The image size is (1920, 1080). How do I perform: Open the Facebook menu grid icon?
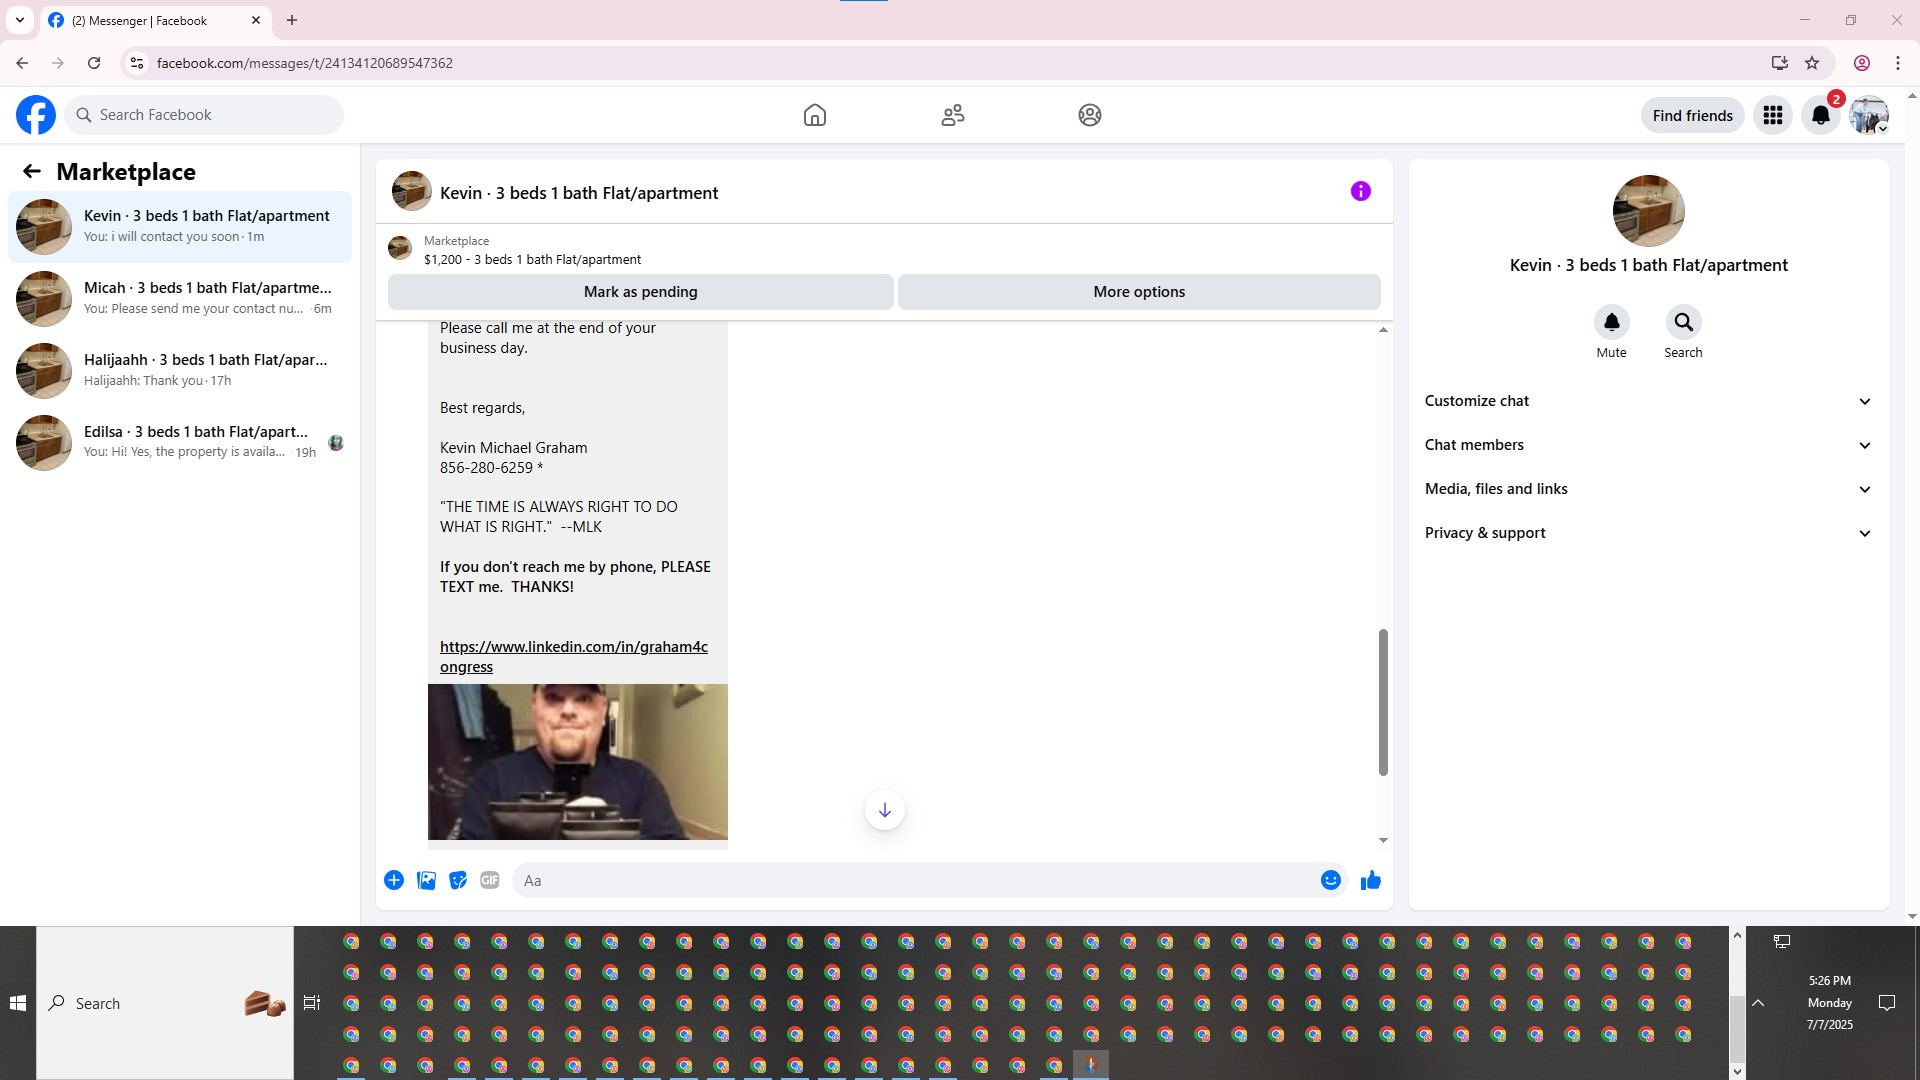pyautogui.click(x=1772, y=115)
